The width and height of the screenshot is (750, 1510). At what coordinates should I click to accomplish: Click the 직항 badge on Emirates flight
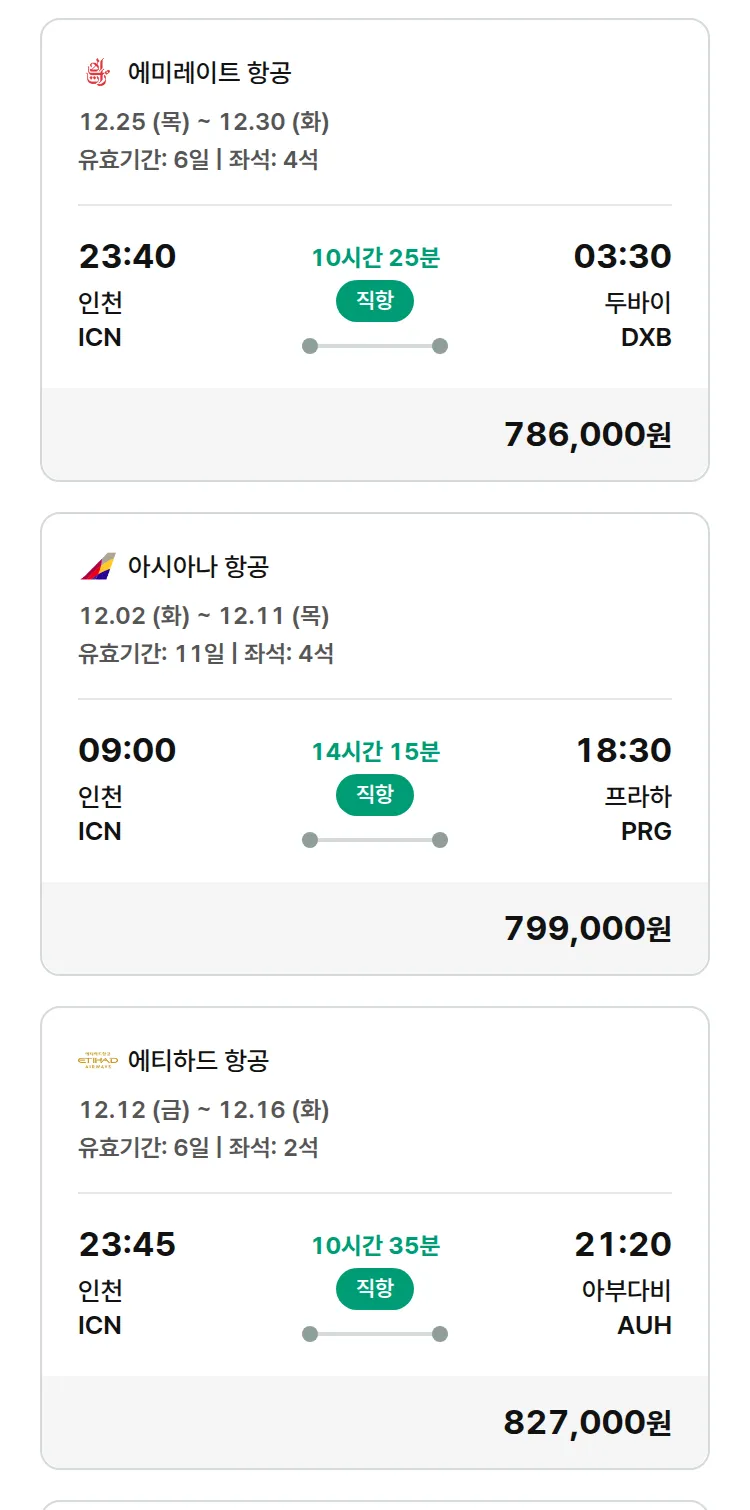click(375, 301)
